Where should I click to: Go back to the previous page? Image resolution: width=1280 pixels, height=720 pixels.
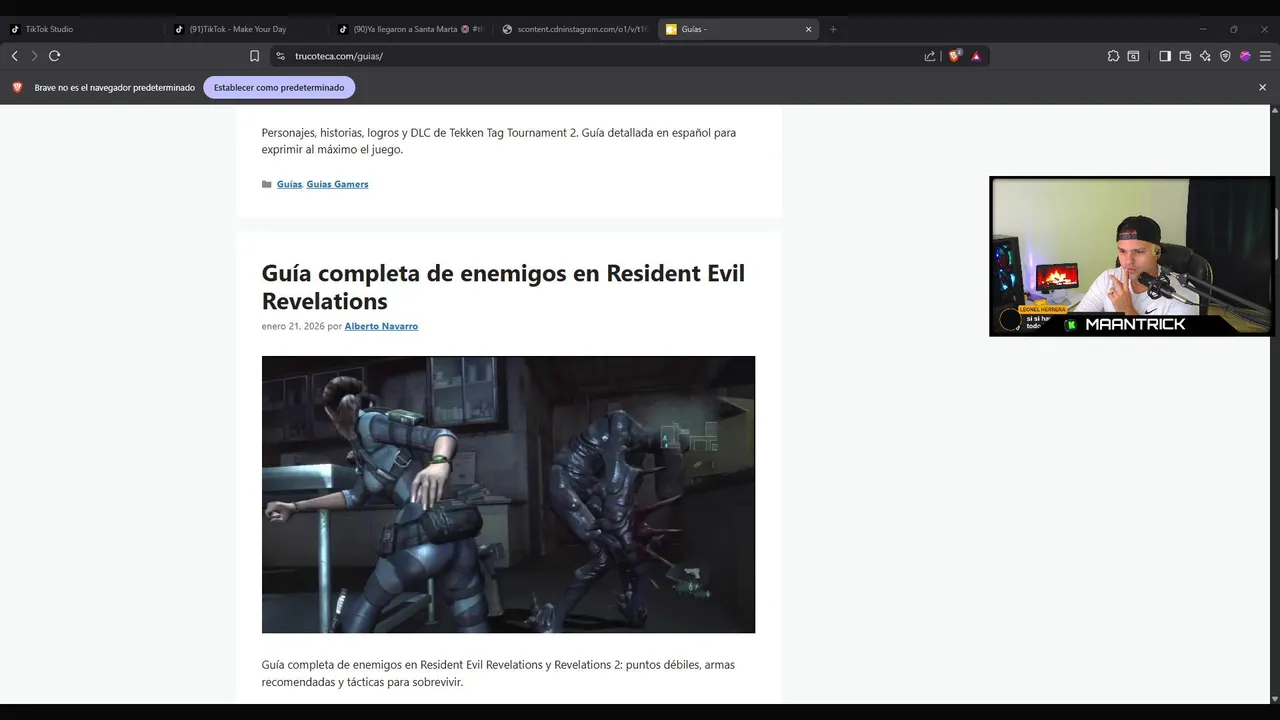coord(14,56)
